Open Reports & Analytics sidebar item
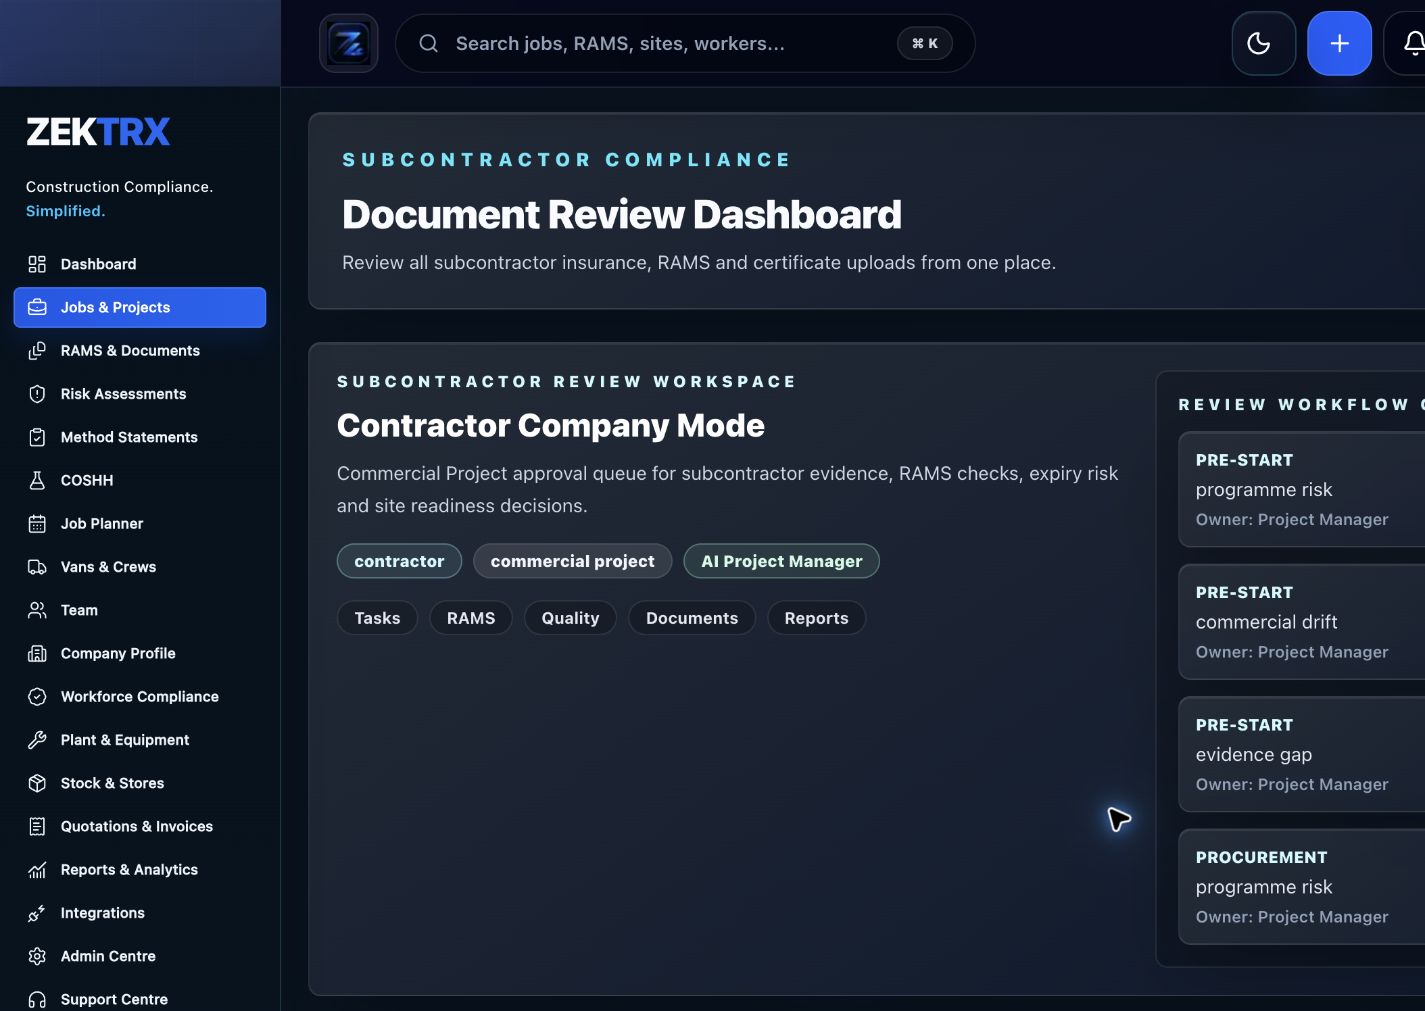The height and width of the screenshot is (1011, 1425). (140, 870)
